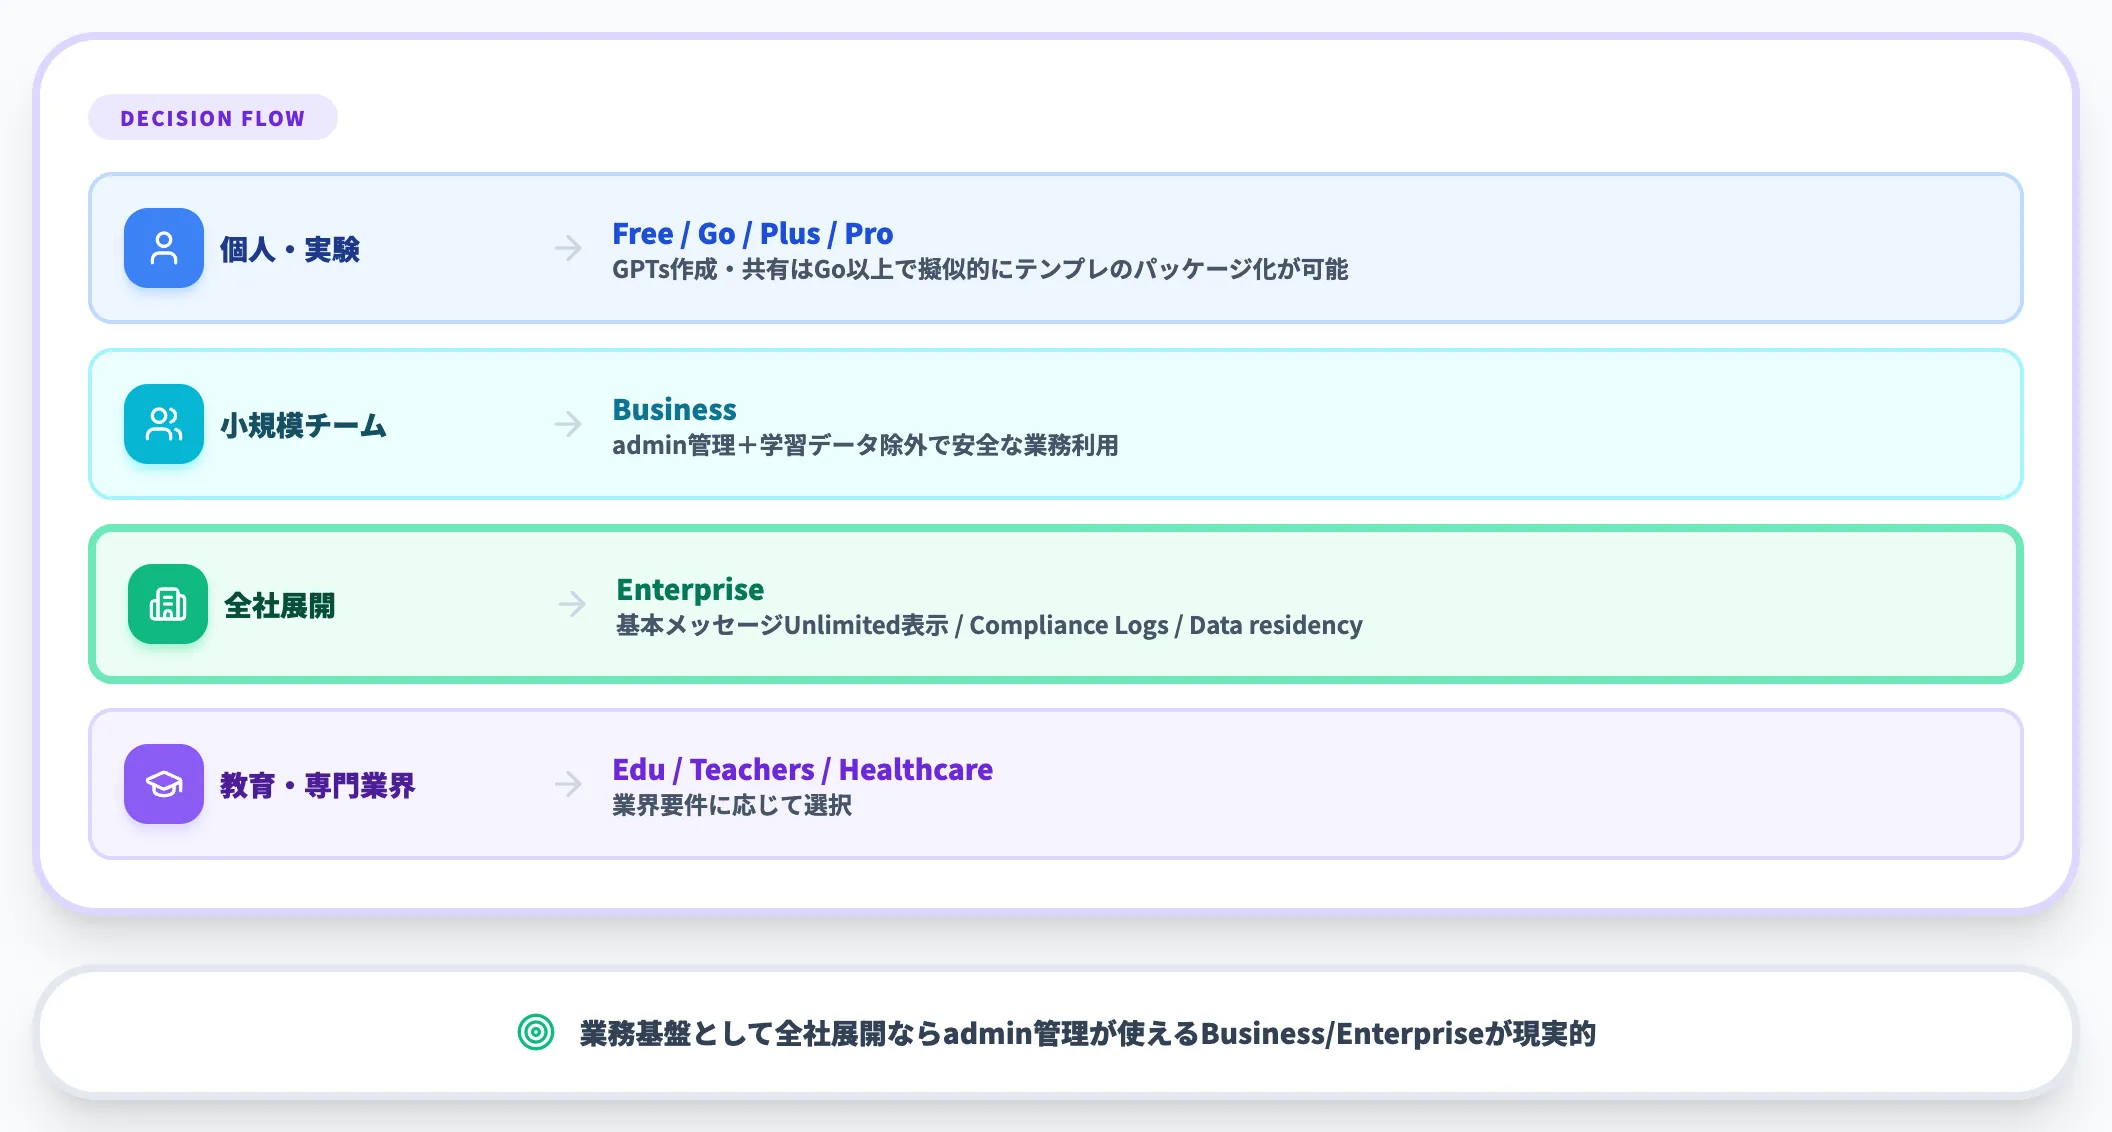Click the GPTs作成・共有 description text
This screenshot has width=2112, height=1132.
(980, 269)
